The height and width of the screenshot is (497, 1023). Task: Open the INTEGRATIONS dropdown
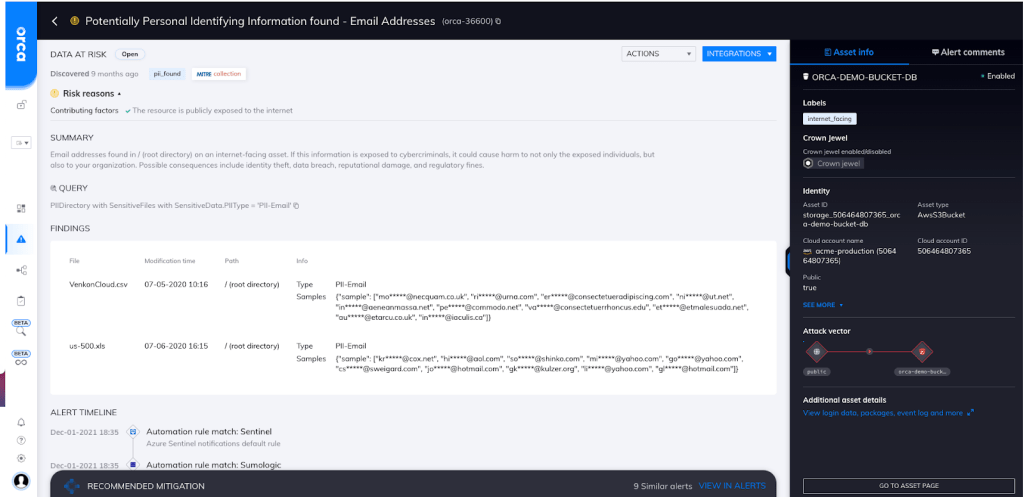pos(739,54)
